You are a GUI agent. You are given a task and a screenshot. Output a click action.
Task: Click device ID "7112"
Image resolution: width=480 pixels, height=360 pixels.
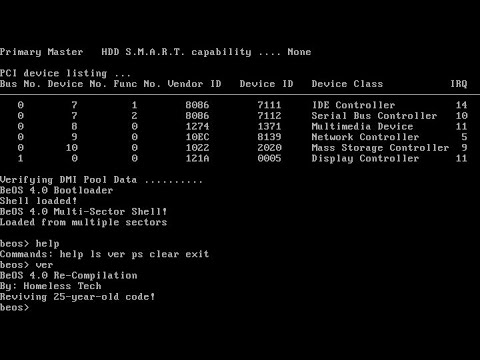pyautogui.click(x=269, y=116)
